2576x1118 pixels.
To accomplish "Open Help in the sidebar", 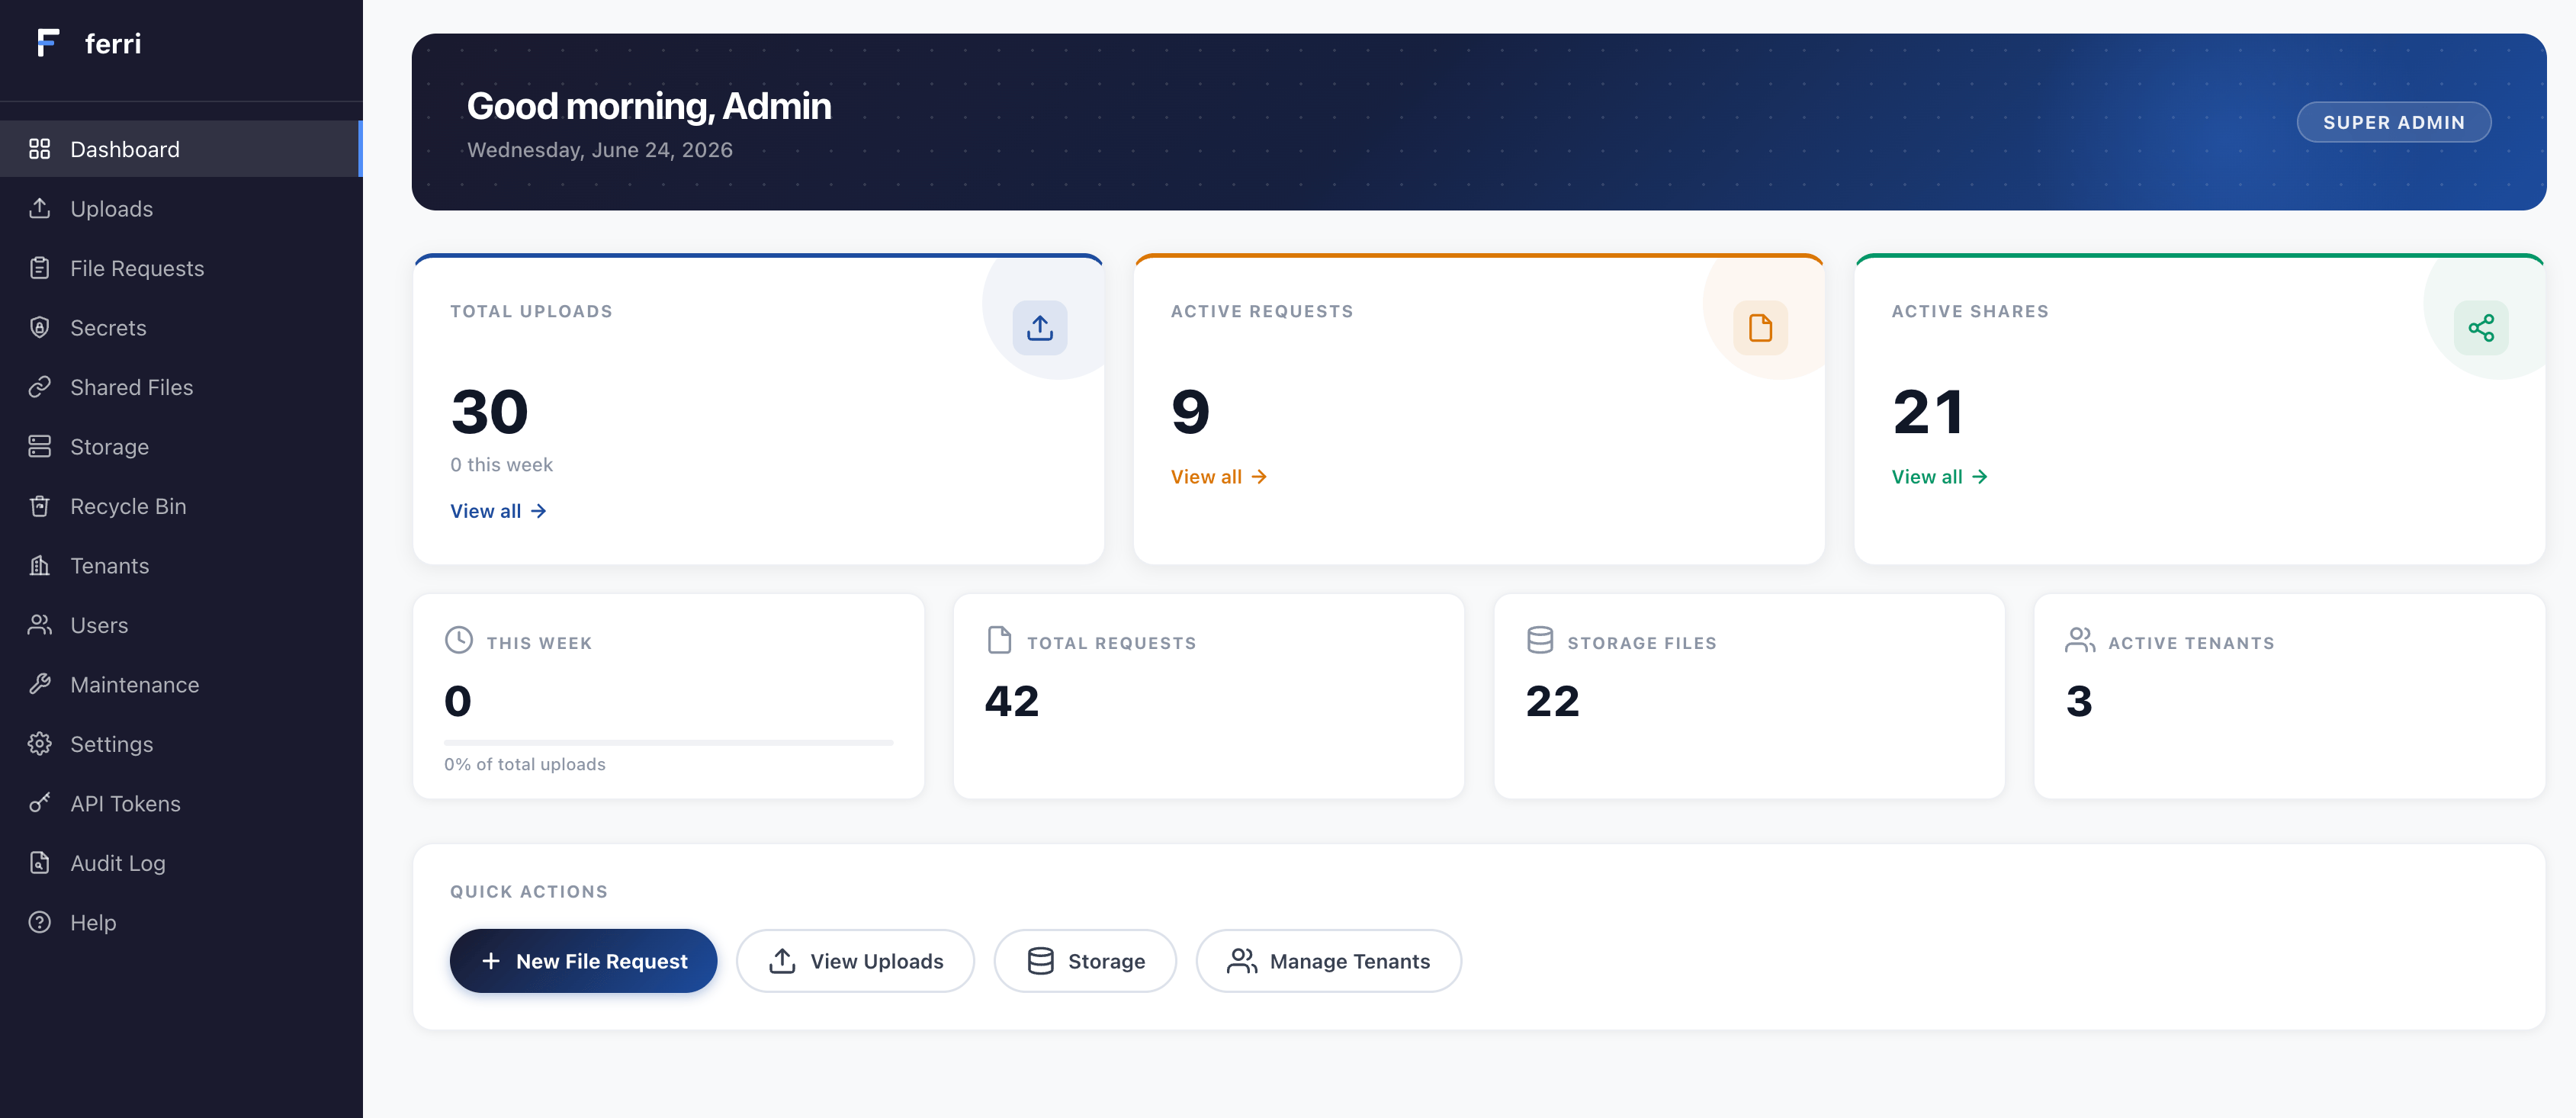I will pos(181,922).
